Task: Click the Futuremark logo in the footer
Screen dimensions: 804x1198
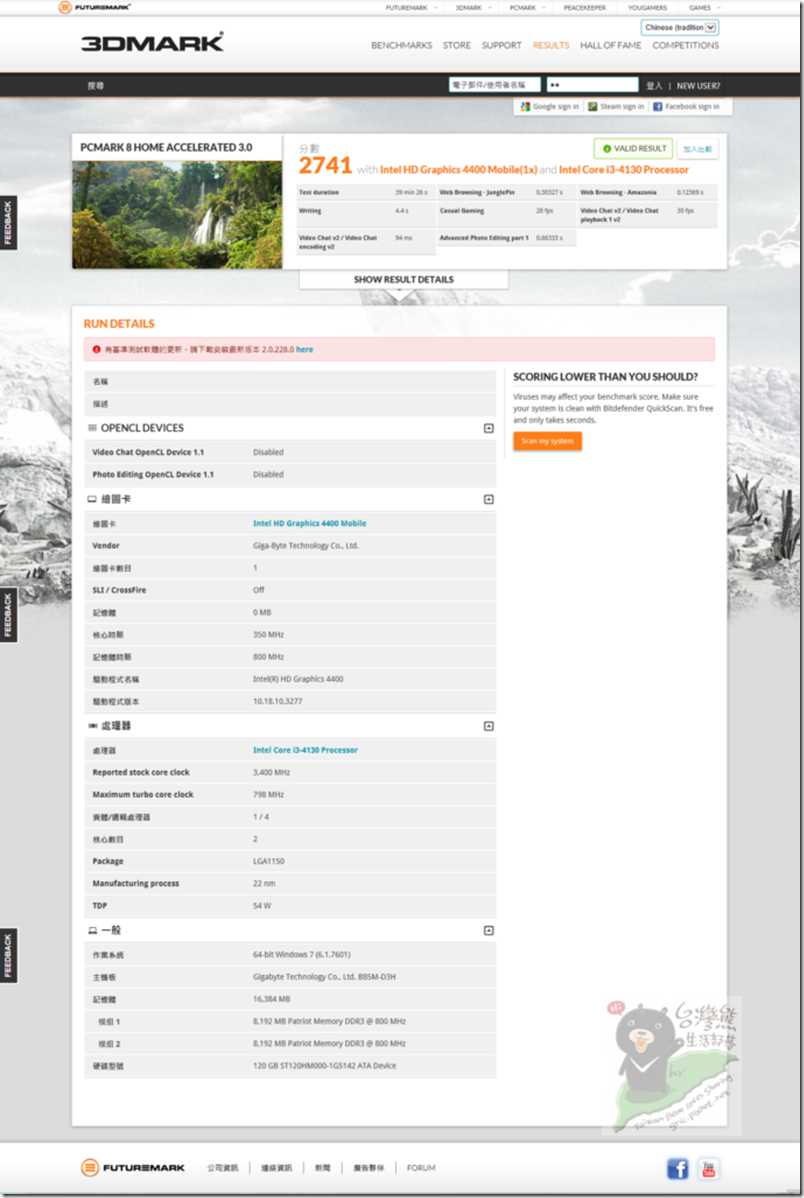Action: (x=133, y=1167)
